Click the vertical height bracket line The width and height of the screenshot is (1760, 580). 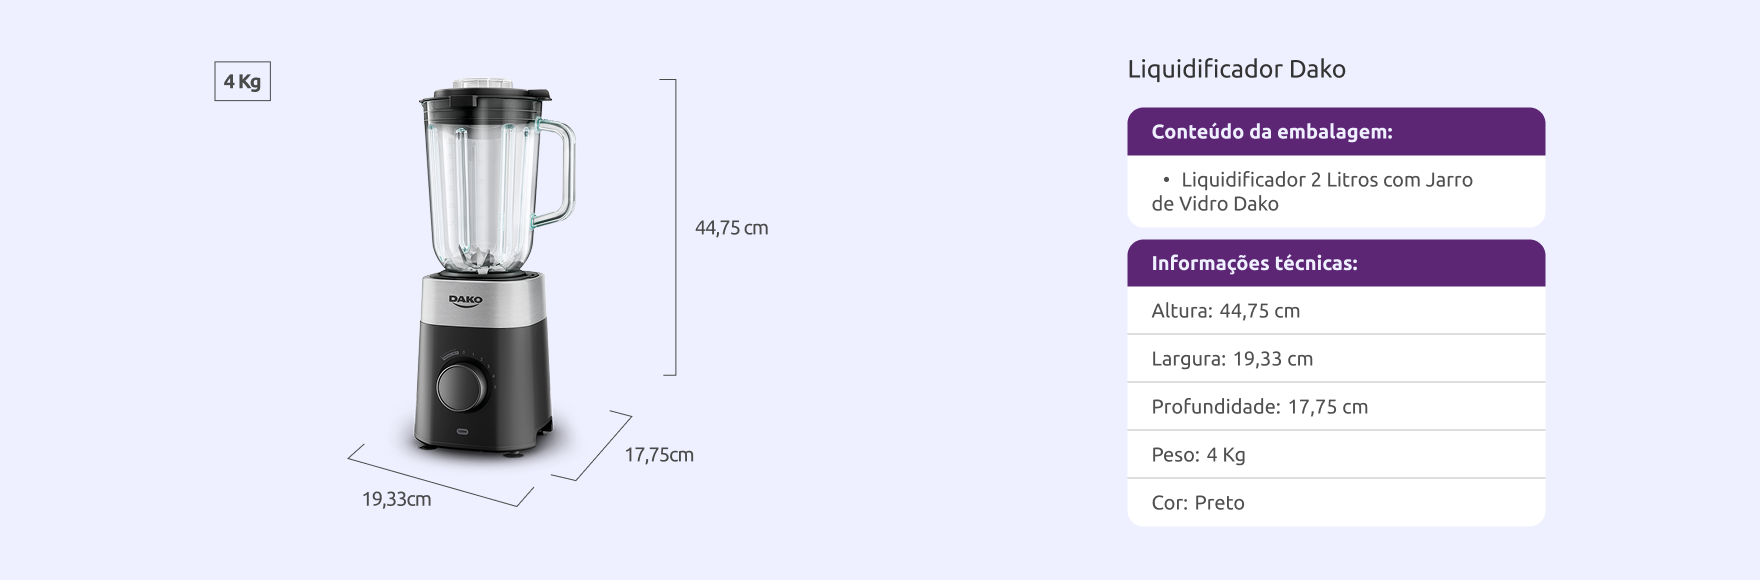[x=675, y=227]
